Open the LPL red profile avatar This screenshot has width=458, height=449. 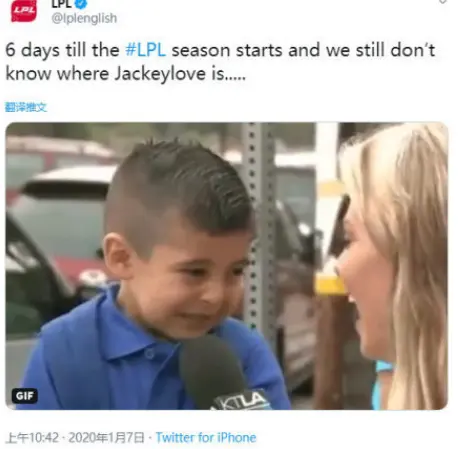point(23,11)
